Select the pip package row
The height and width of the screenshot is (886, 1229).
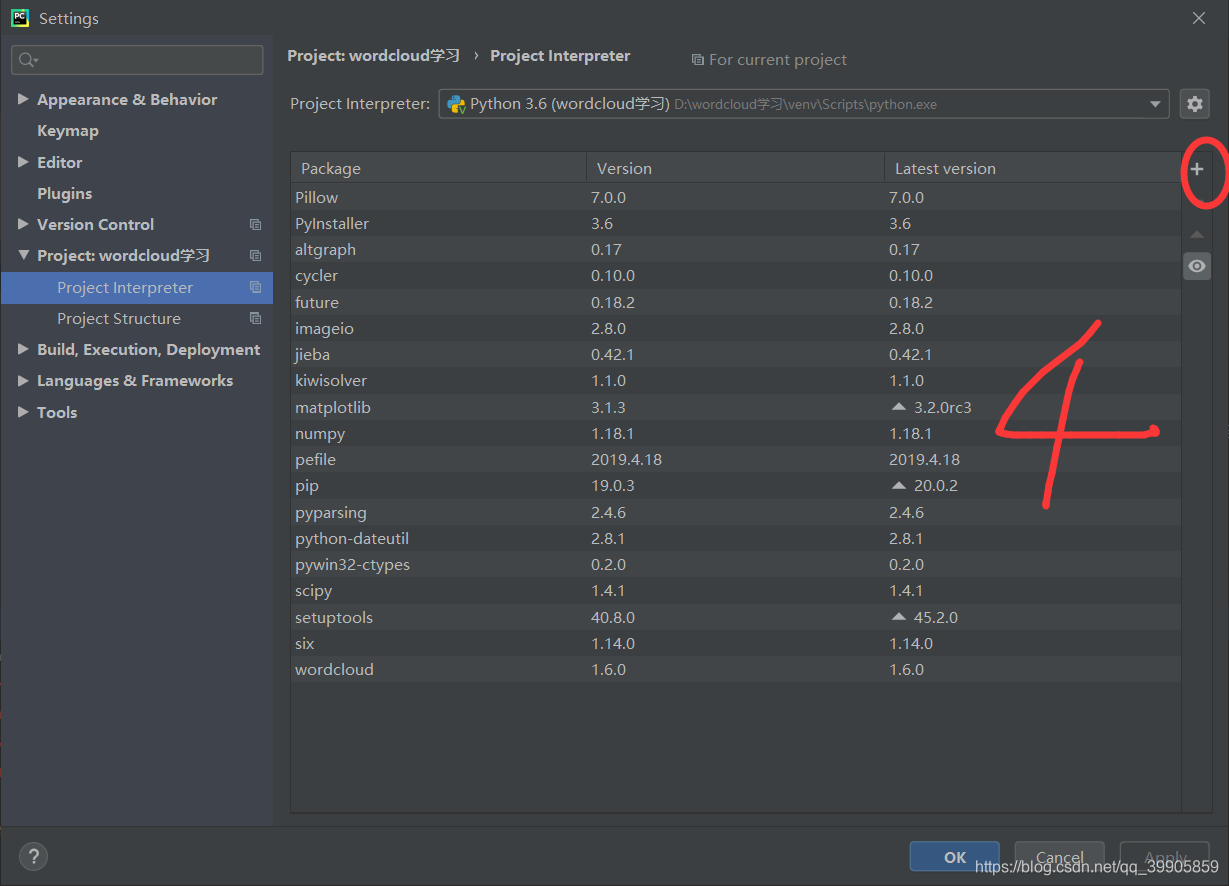tap(735, 485)
